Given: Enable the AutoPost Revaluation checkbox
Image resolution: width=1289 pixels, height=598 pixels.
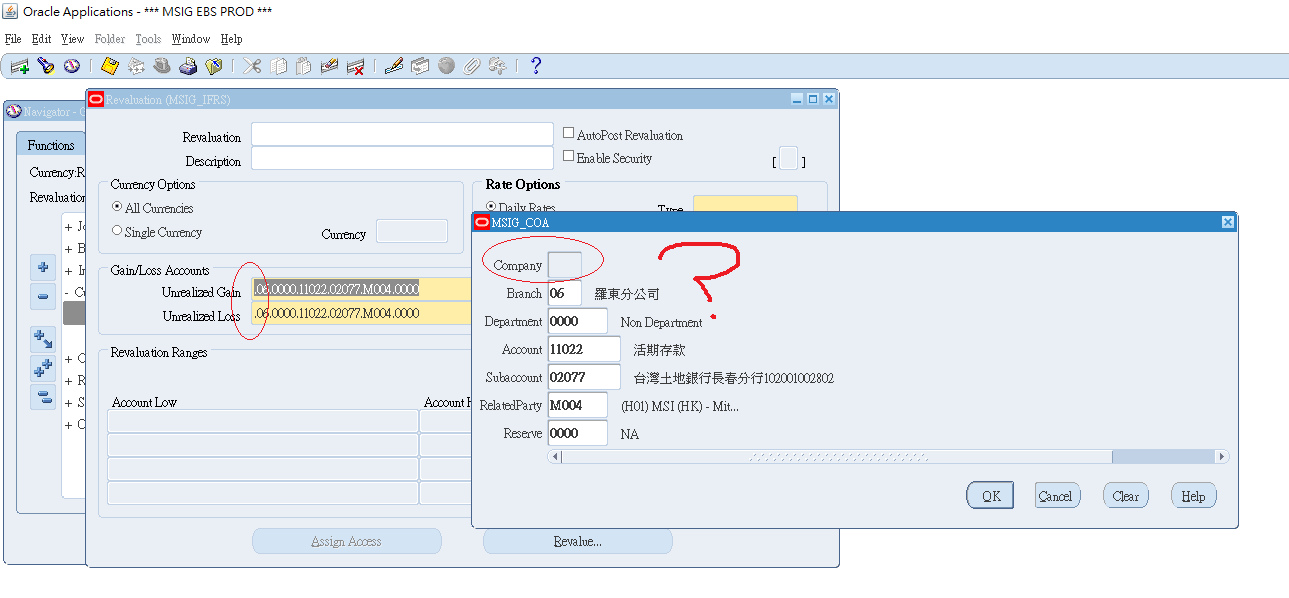Looking at the screenshot, I should (569, 134).
